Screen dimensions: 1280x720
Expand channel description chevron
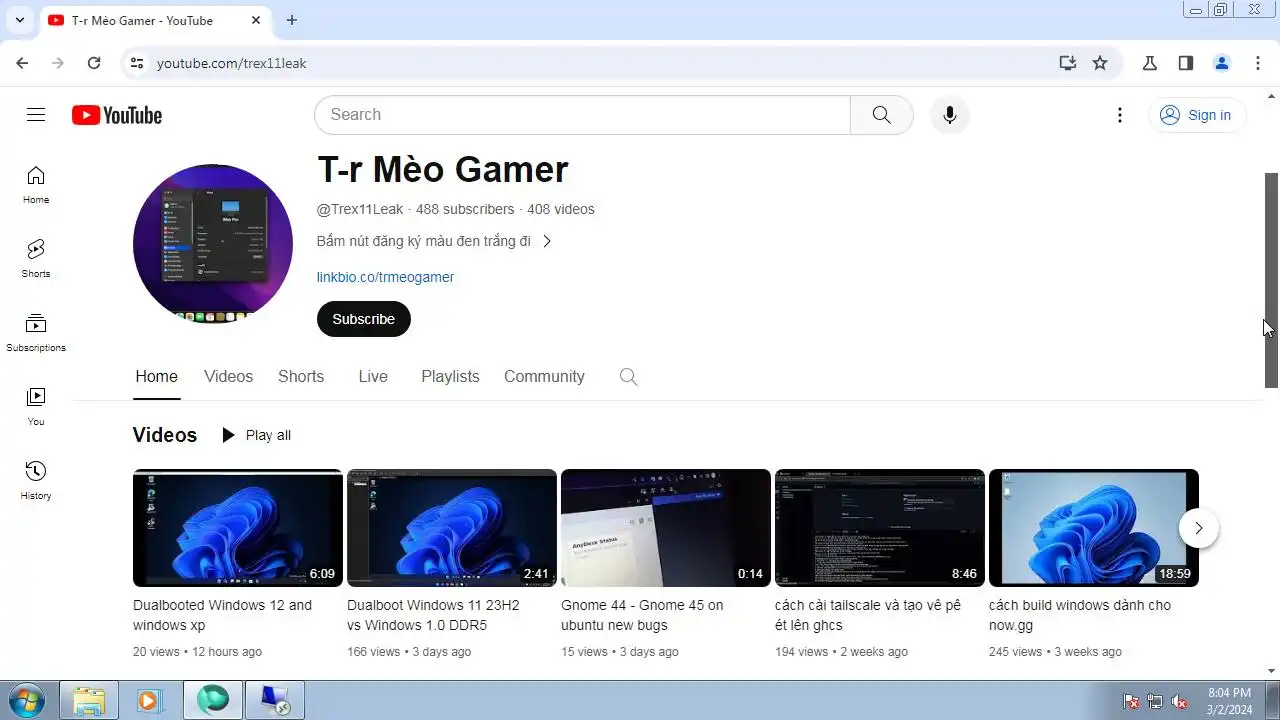click(x=547, y=241)
